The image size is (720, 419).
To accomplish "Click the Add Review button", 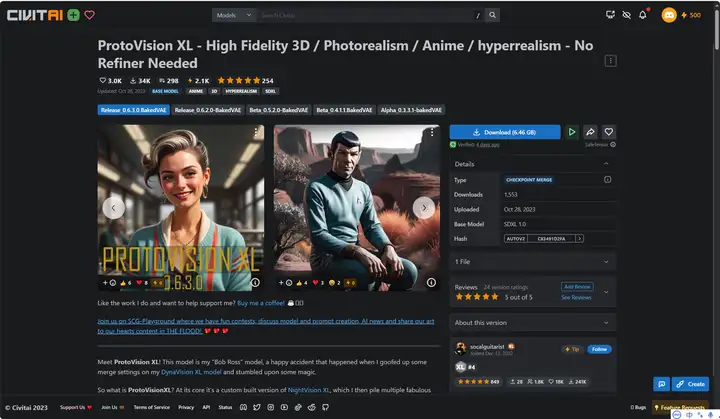I will click(x=577, y=287).
